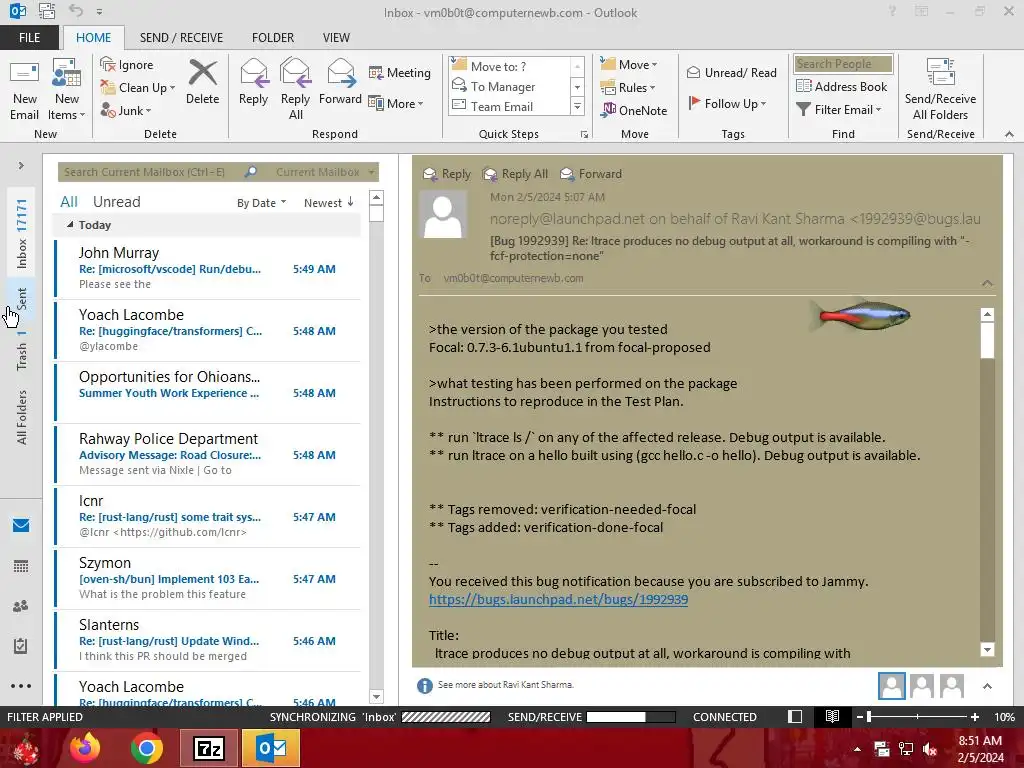This screenshot has height=768, width=1024.
Task: Switch to the VIEW tab
Action: point(336,37)
